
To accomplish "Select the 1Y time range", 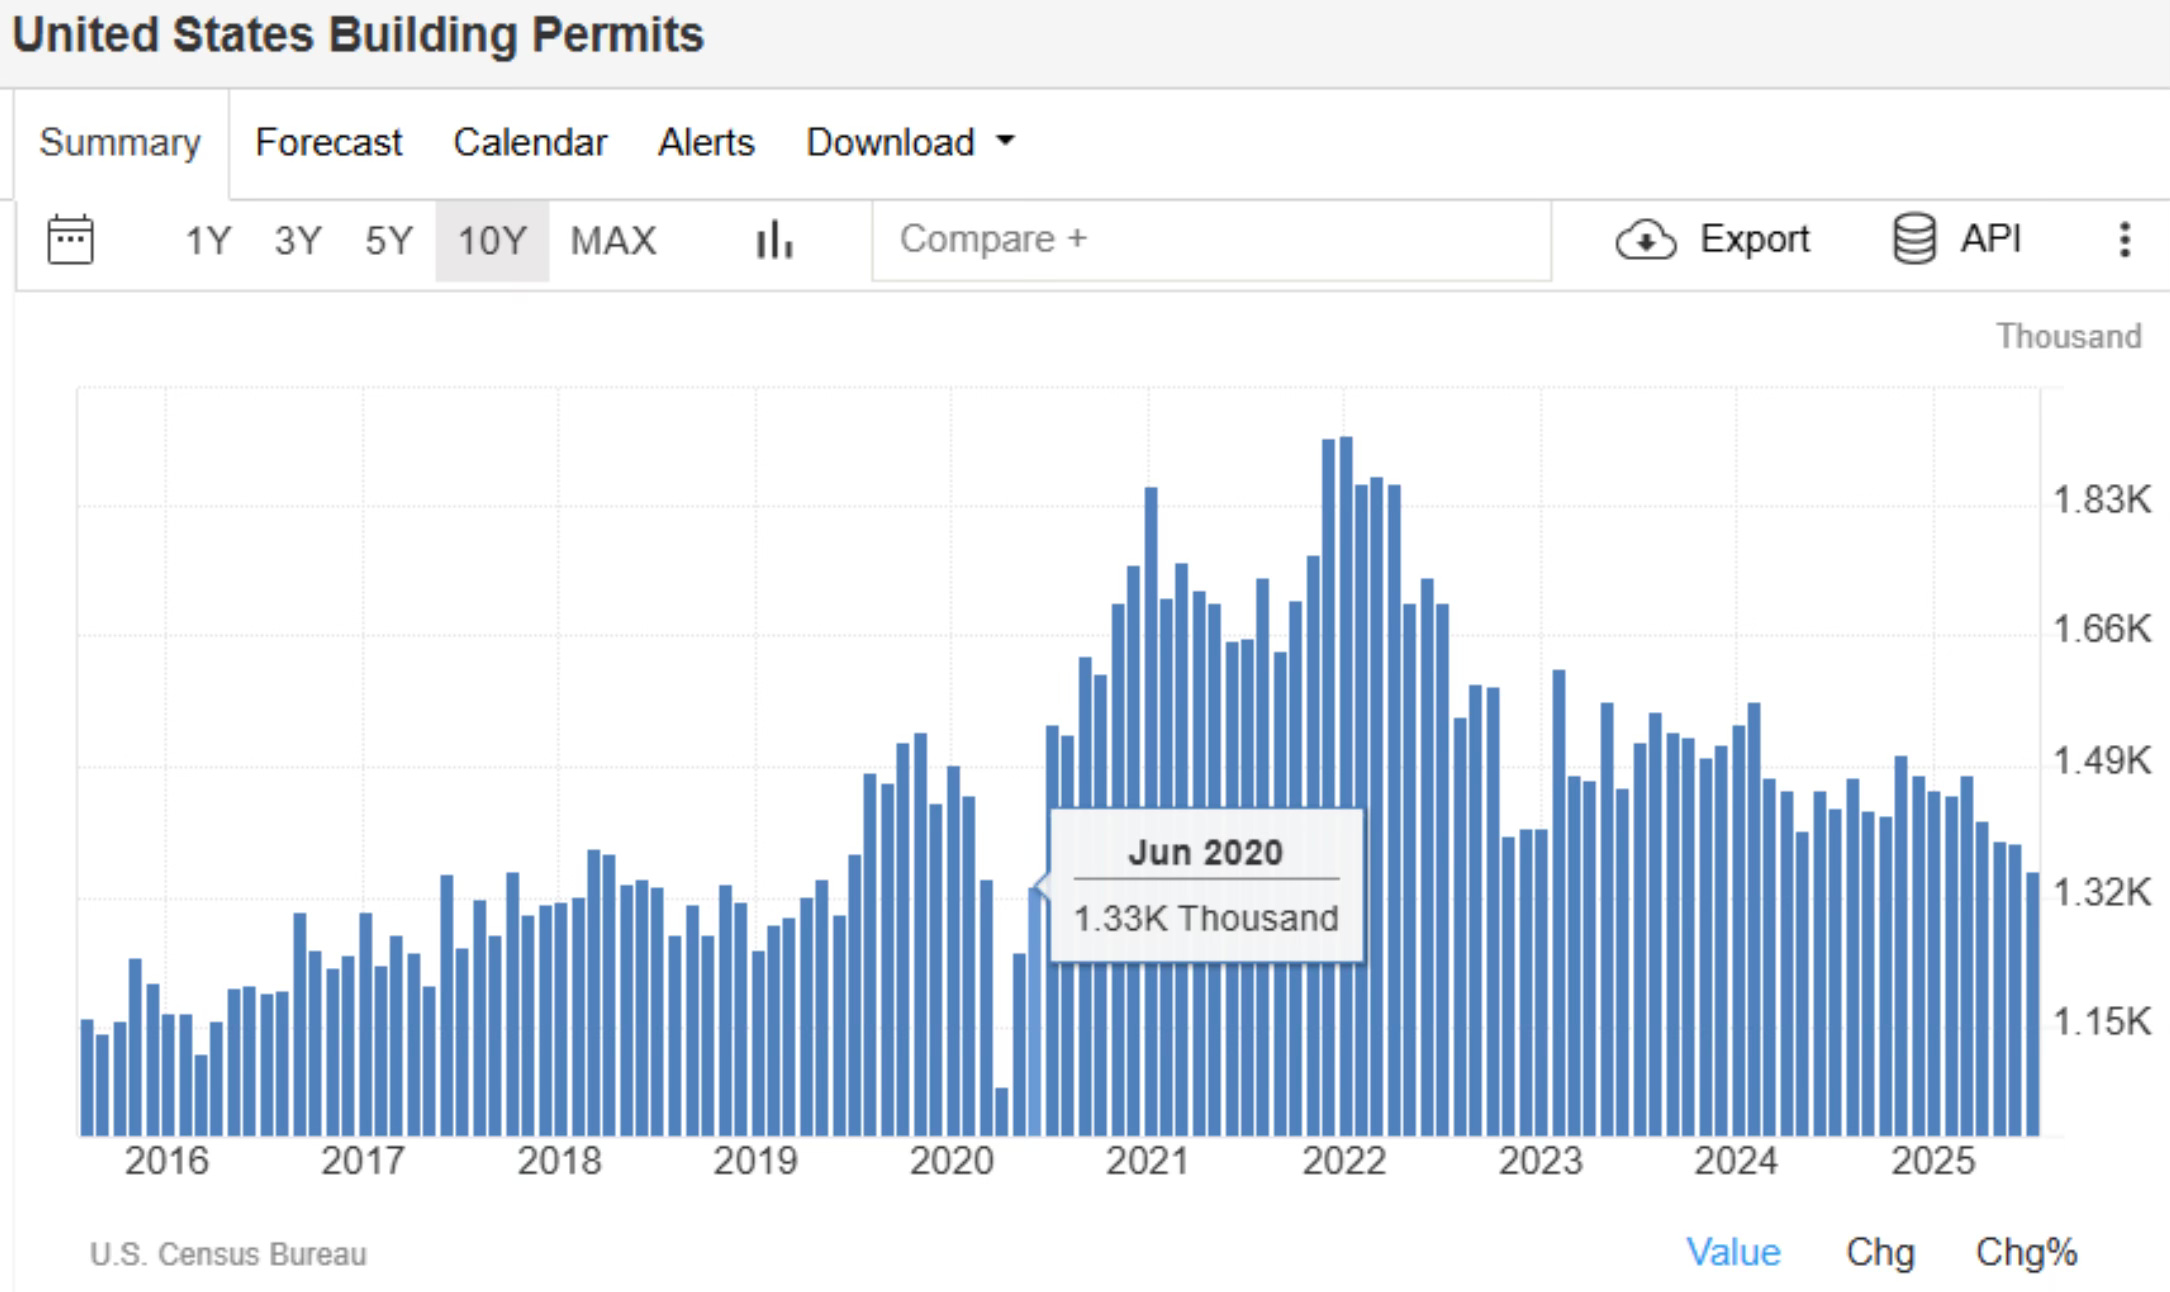I will [208, 241].
